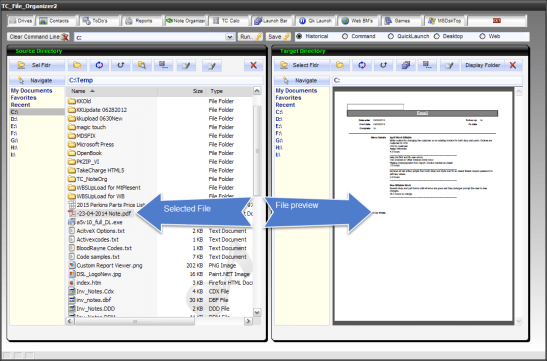The width and height of the screenshot is (547, 361).
Task: Click the red exit icon button in top toolbar
Action: pyautogui.click(x=497, y=21)
